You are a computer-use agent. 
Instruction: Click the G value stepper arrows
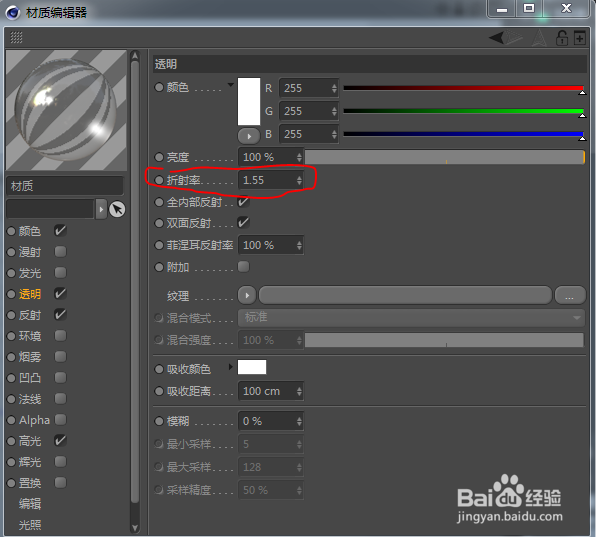pyautogui.click(x=334, y=111)
